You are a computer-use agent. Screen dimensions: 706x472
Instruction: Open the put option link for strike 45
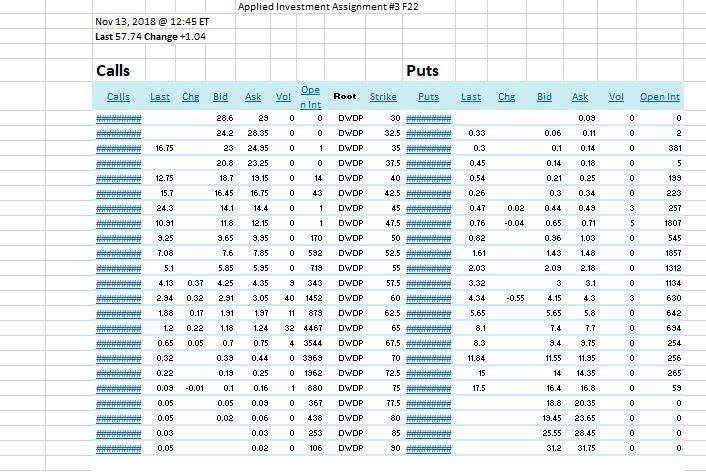point(429,208)
